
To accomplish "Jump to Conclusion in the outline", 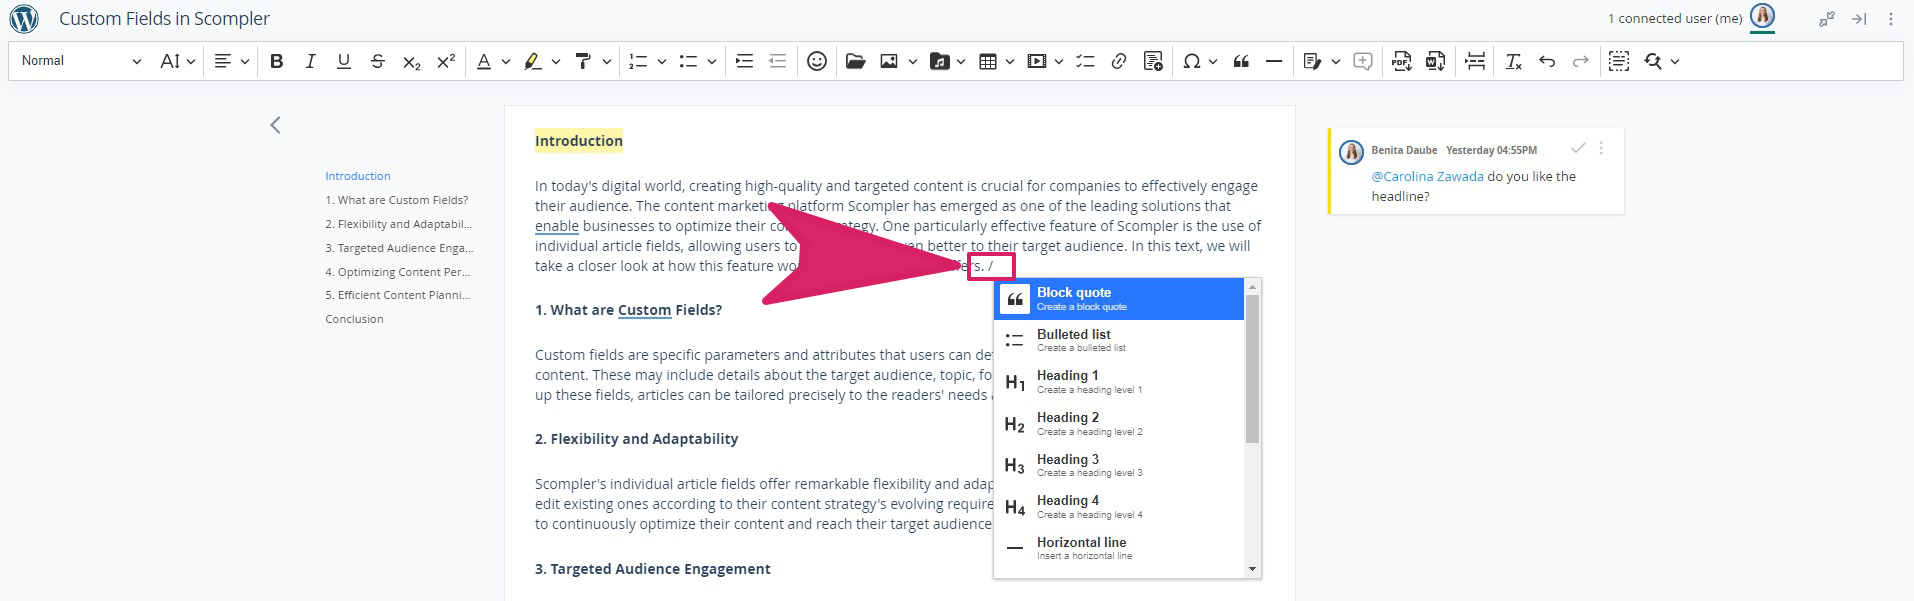I will (x=354, y=319).
